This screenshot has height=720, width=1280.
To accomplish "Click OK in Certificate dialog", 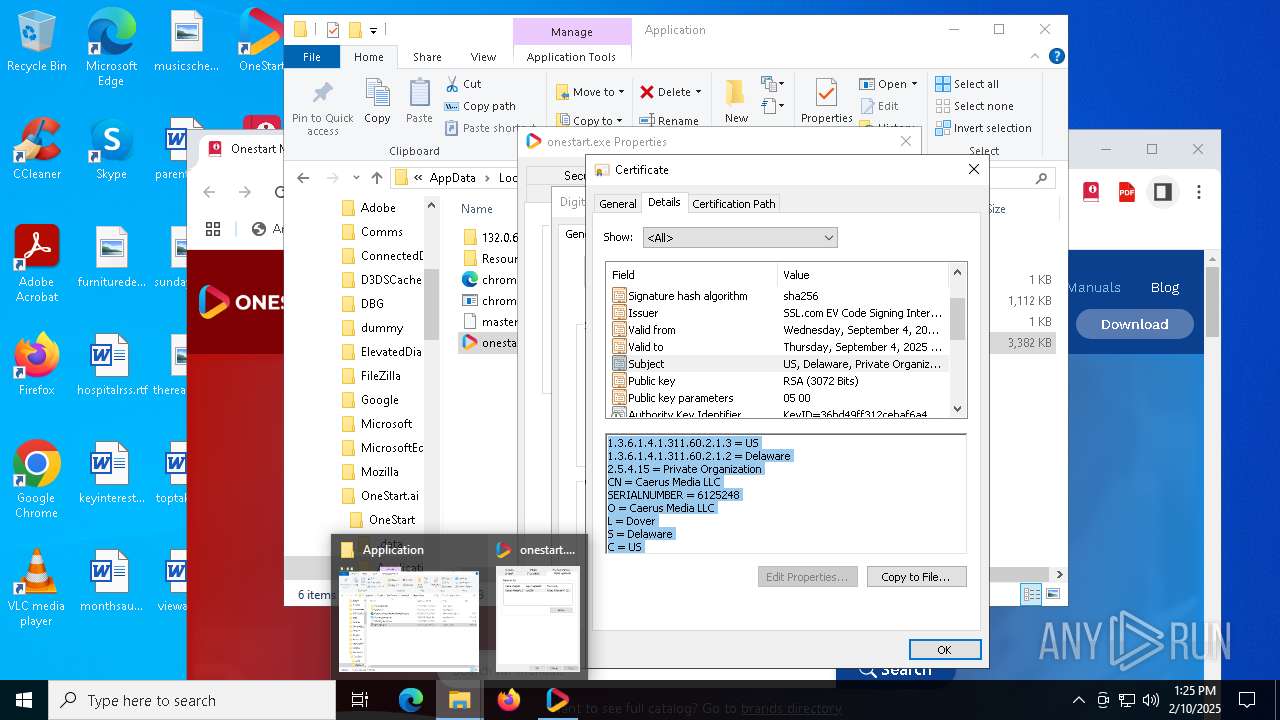I will coord(944,650).
